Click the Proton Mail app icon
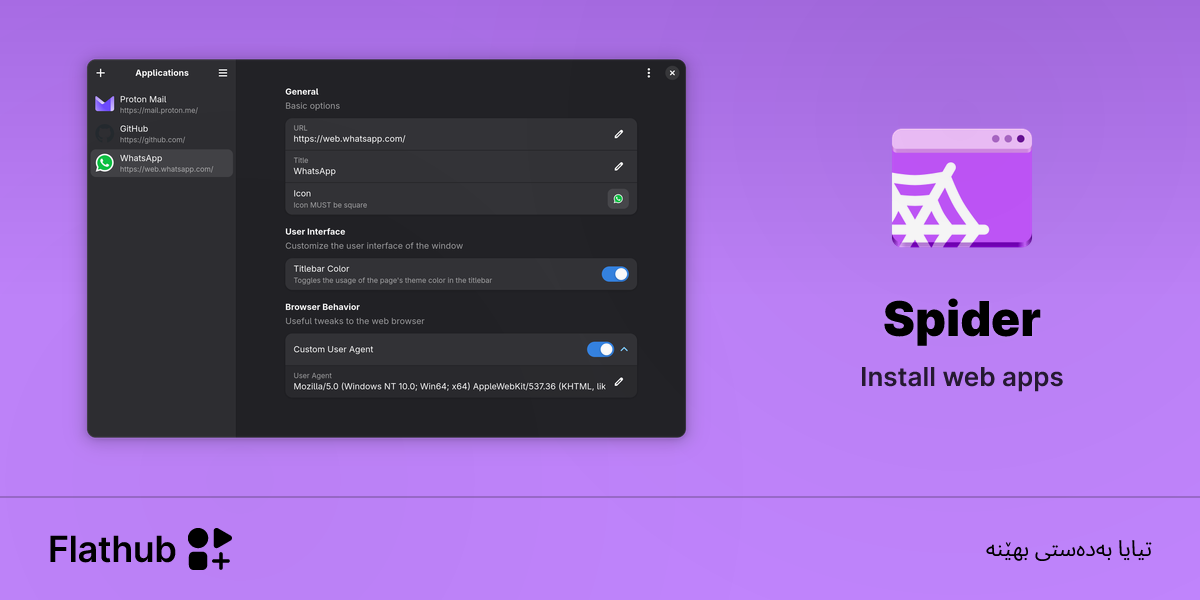The width and height of the screenshot is (1200, 600). coord(105,104)
